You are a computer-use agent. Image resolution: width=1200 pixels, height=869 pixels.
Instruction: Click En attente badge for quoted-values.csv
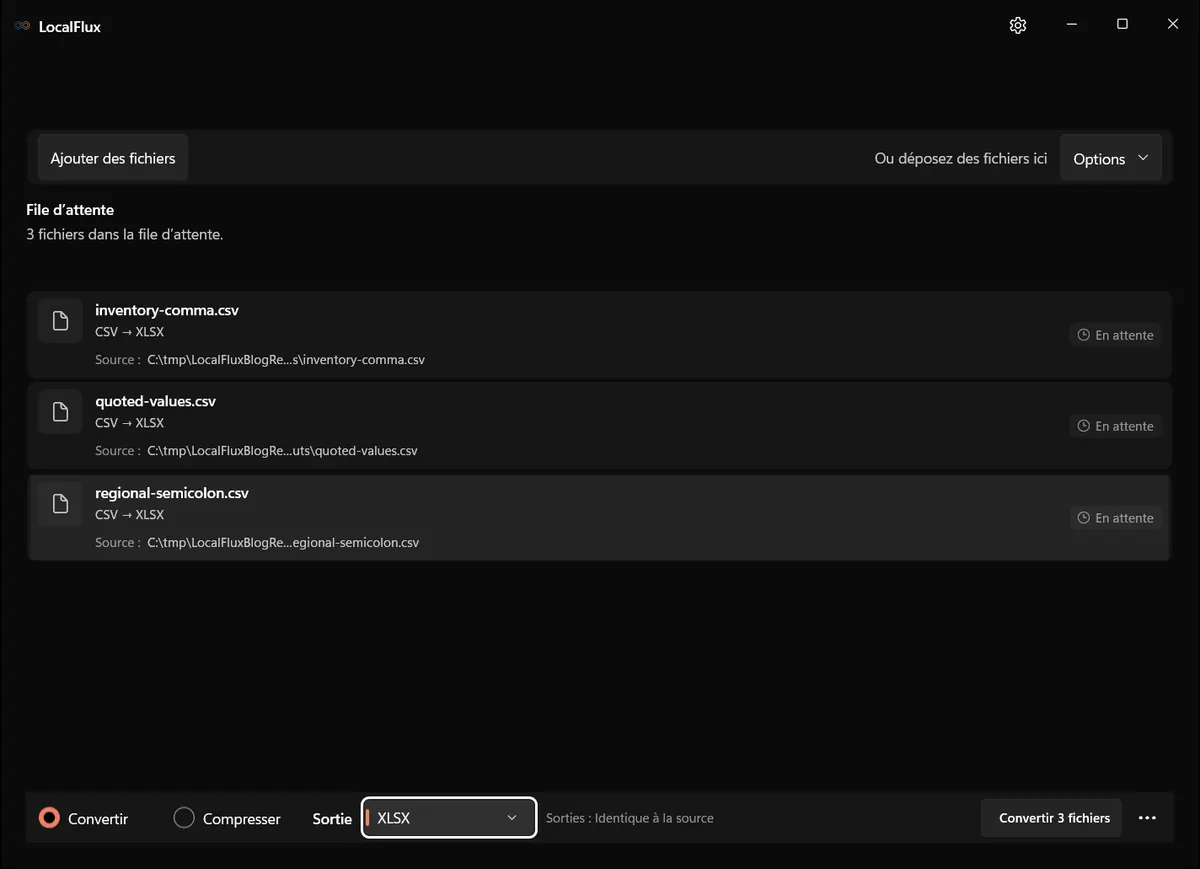click(1115, 426)
